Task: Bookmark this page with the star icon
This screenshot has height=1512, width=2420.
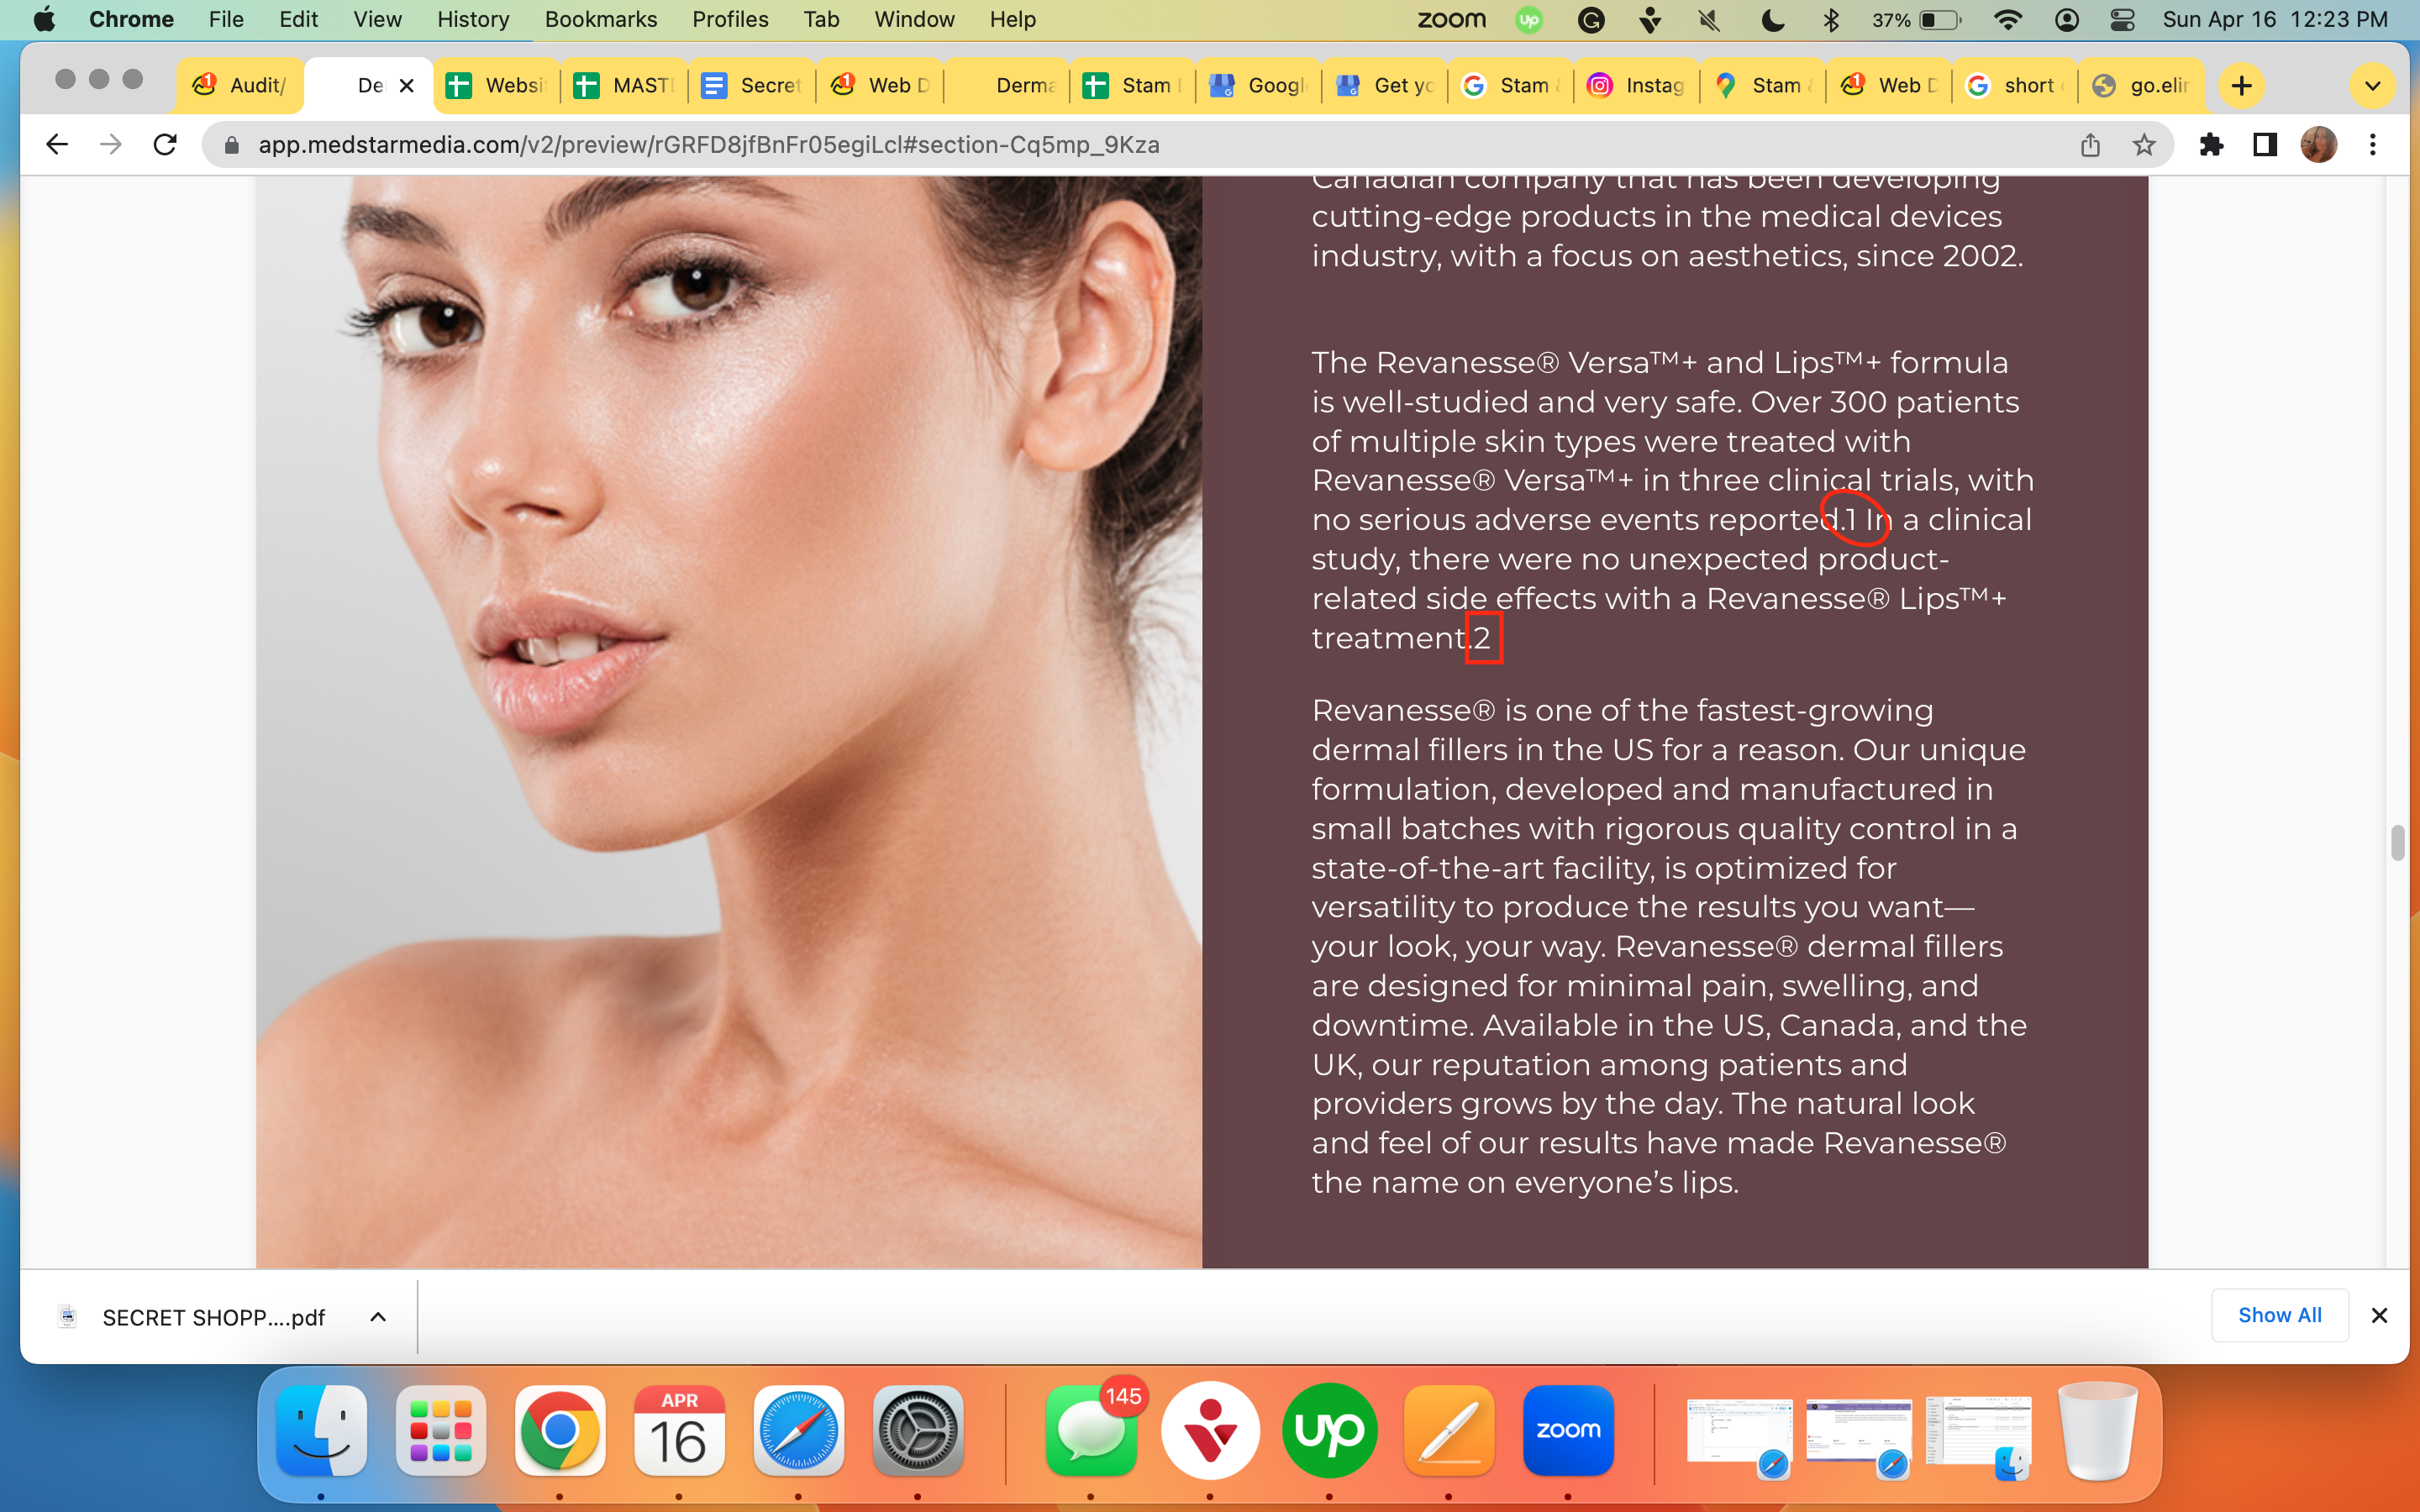Action: tap(2143, 145)
